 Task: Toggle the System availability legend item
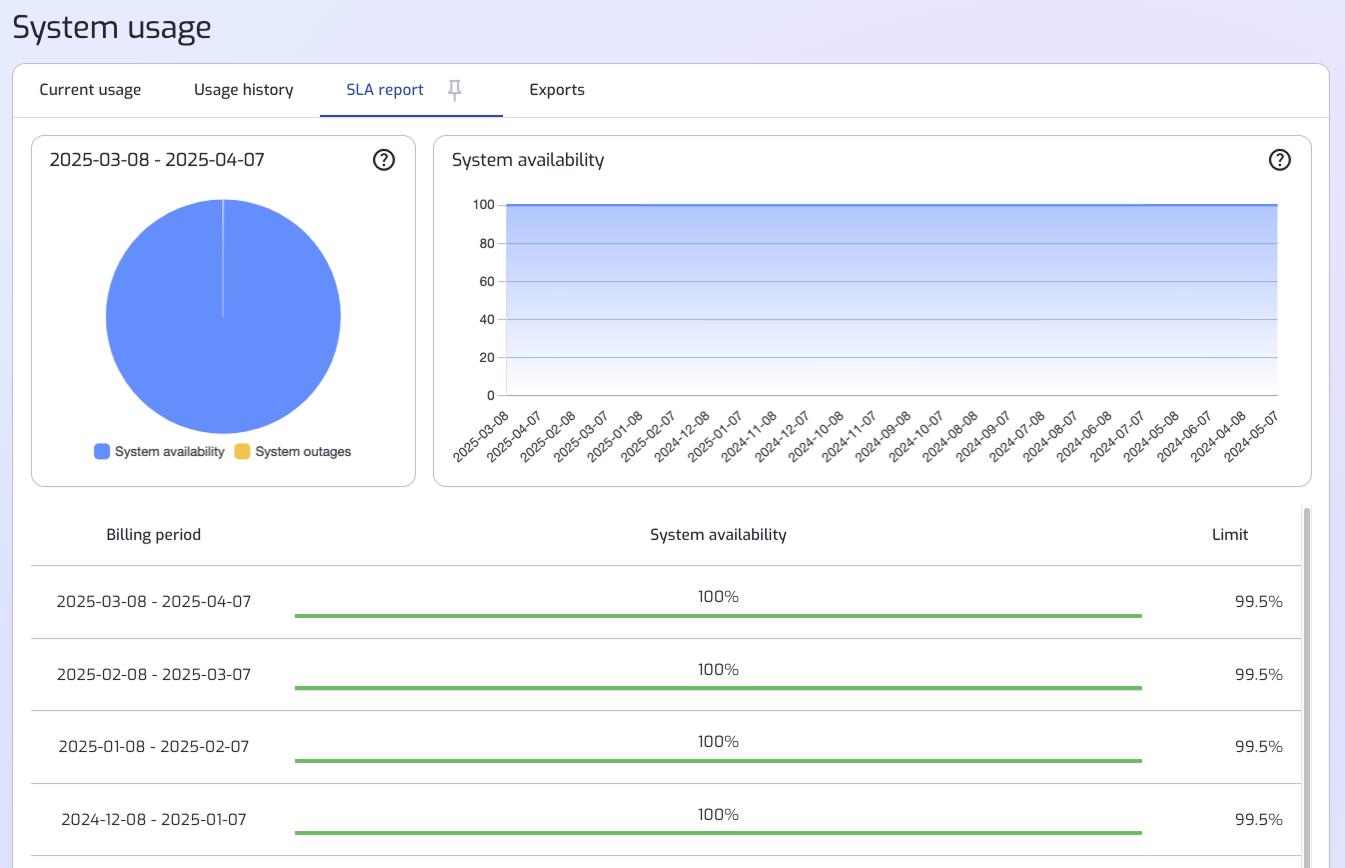coord(159,452)
